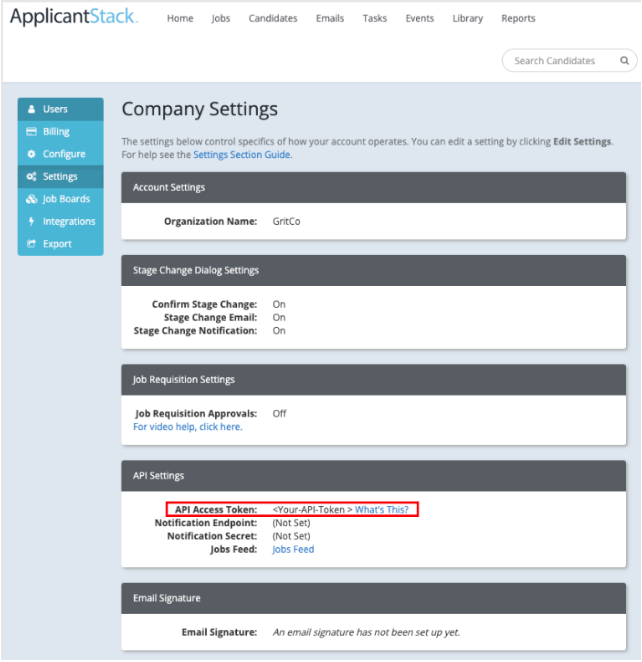This screenshot has height=662, width=642.
Task: Click the Job Requisition Approvals Off value
Action: click(279, 413)
